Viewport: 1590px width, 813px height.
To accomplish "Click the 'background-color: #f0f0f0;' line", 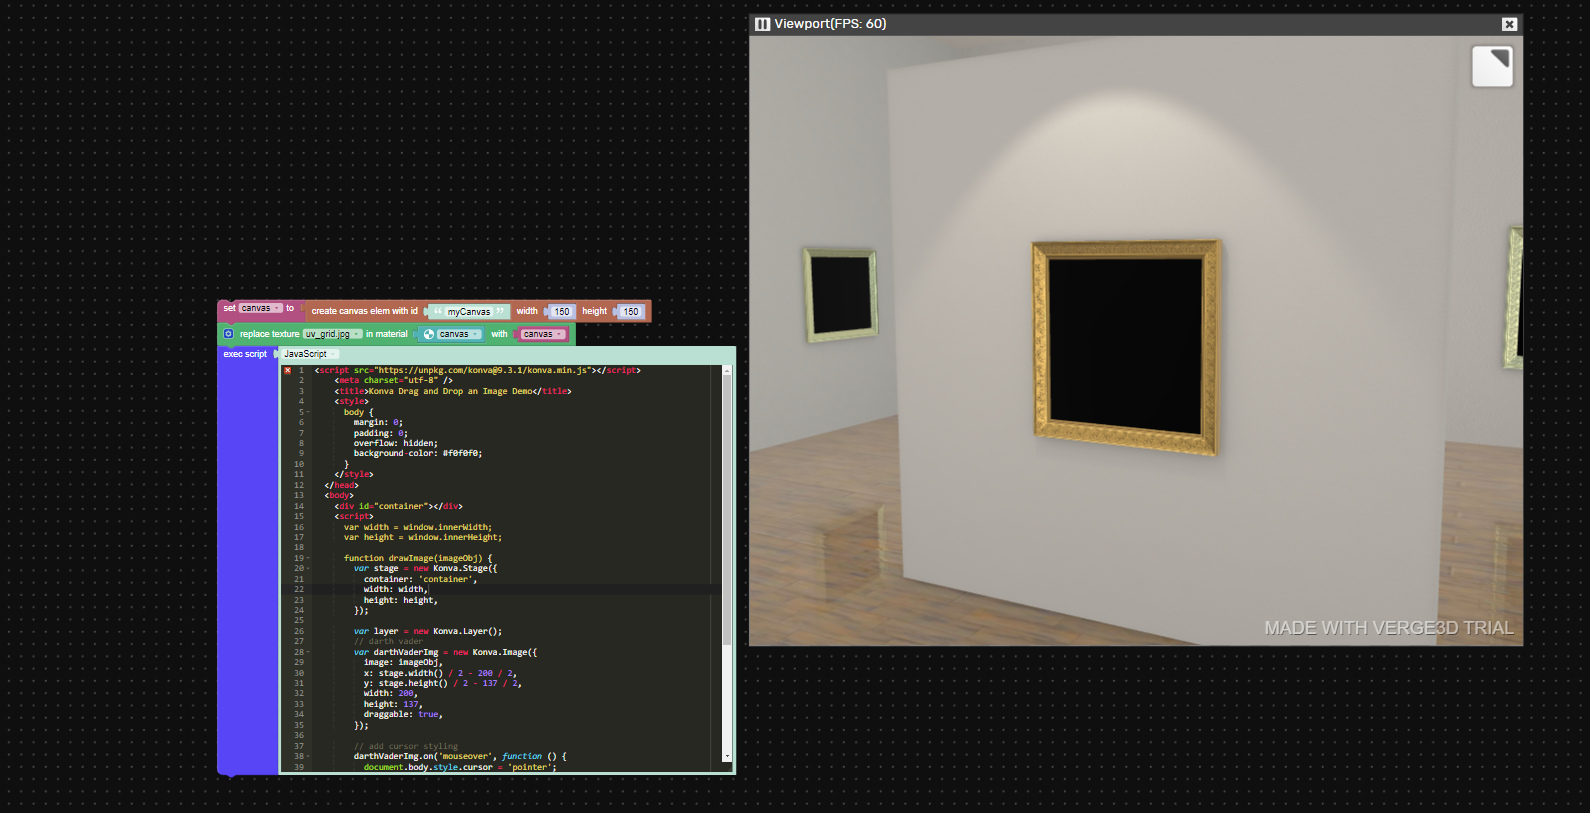I will [417, 453].
